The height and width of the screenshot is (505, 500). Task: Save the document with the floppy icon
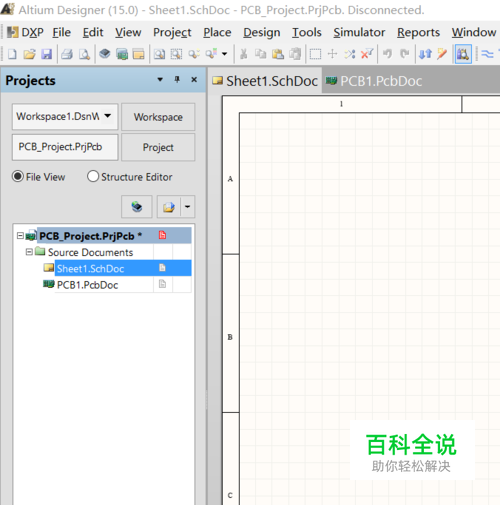[x=46, y=54]
